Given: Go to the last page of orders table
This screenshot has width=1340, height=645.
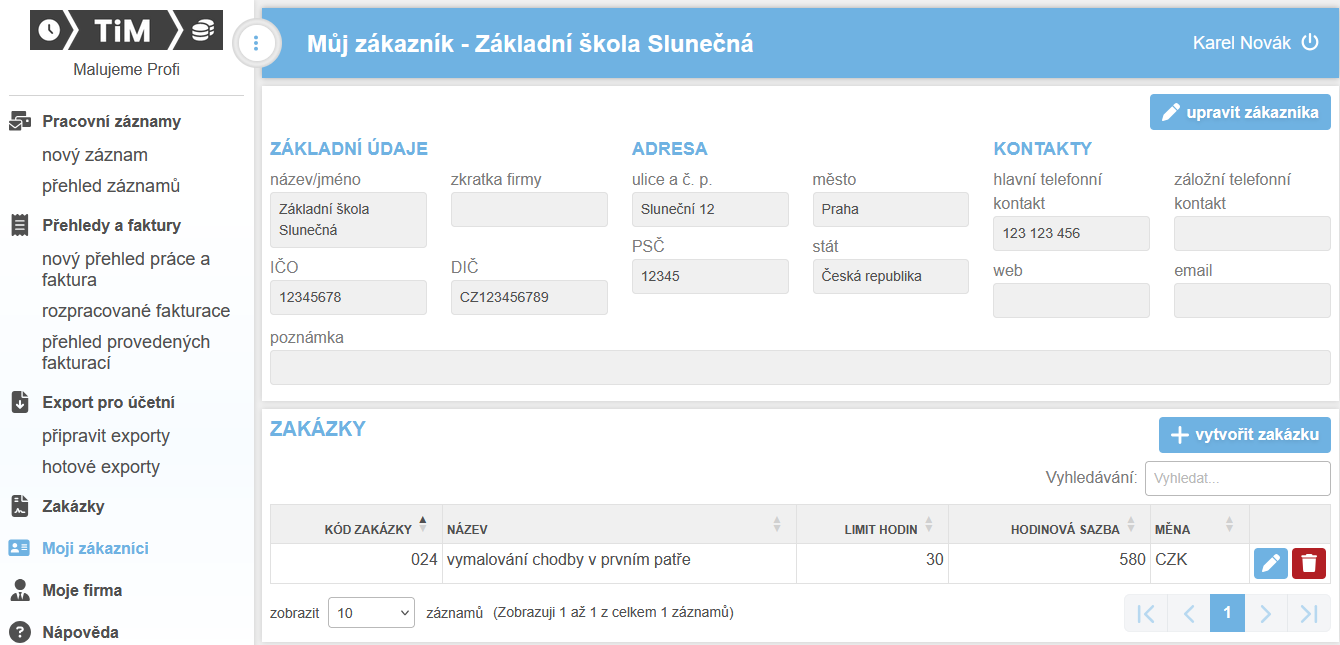Looking at the screenshot, I should 1308,613.
